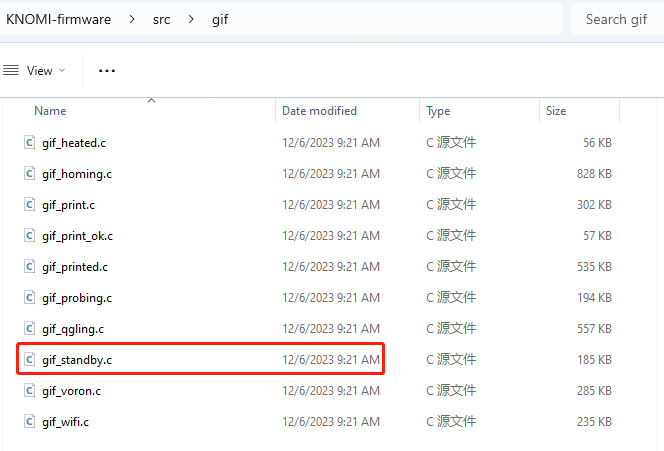Select the highlighted gif_standby.c file
Viewport: 664px width, 451px height.
84,360
